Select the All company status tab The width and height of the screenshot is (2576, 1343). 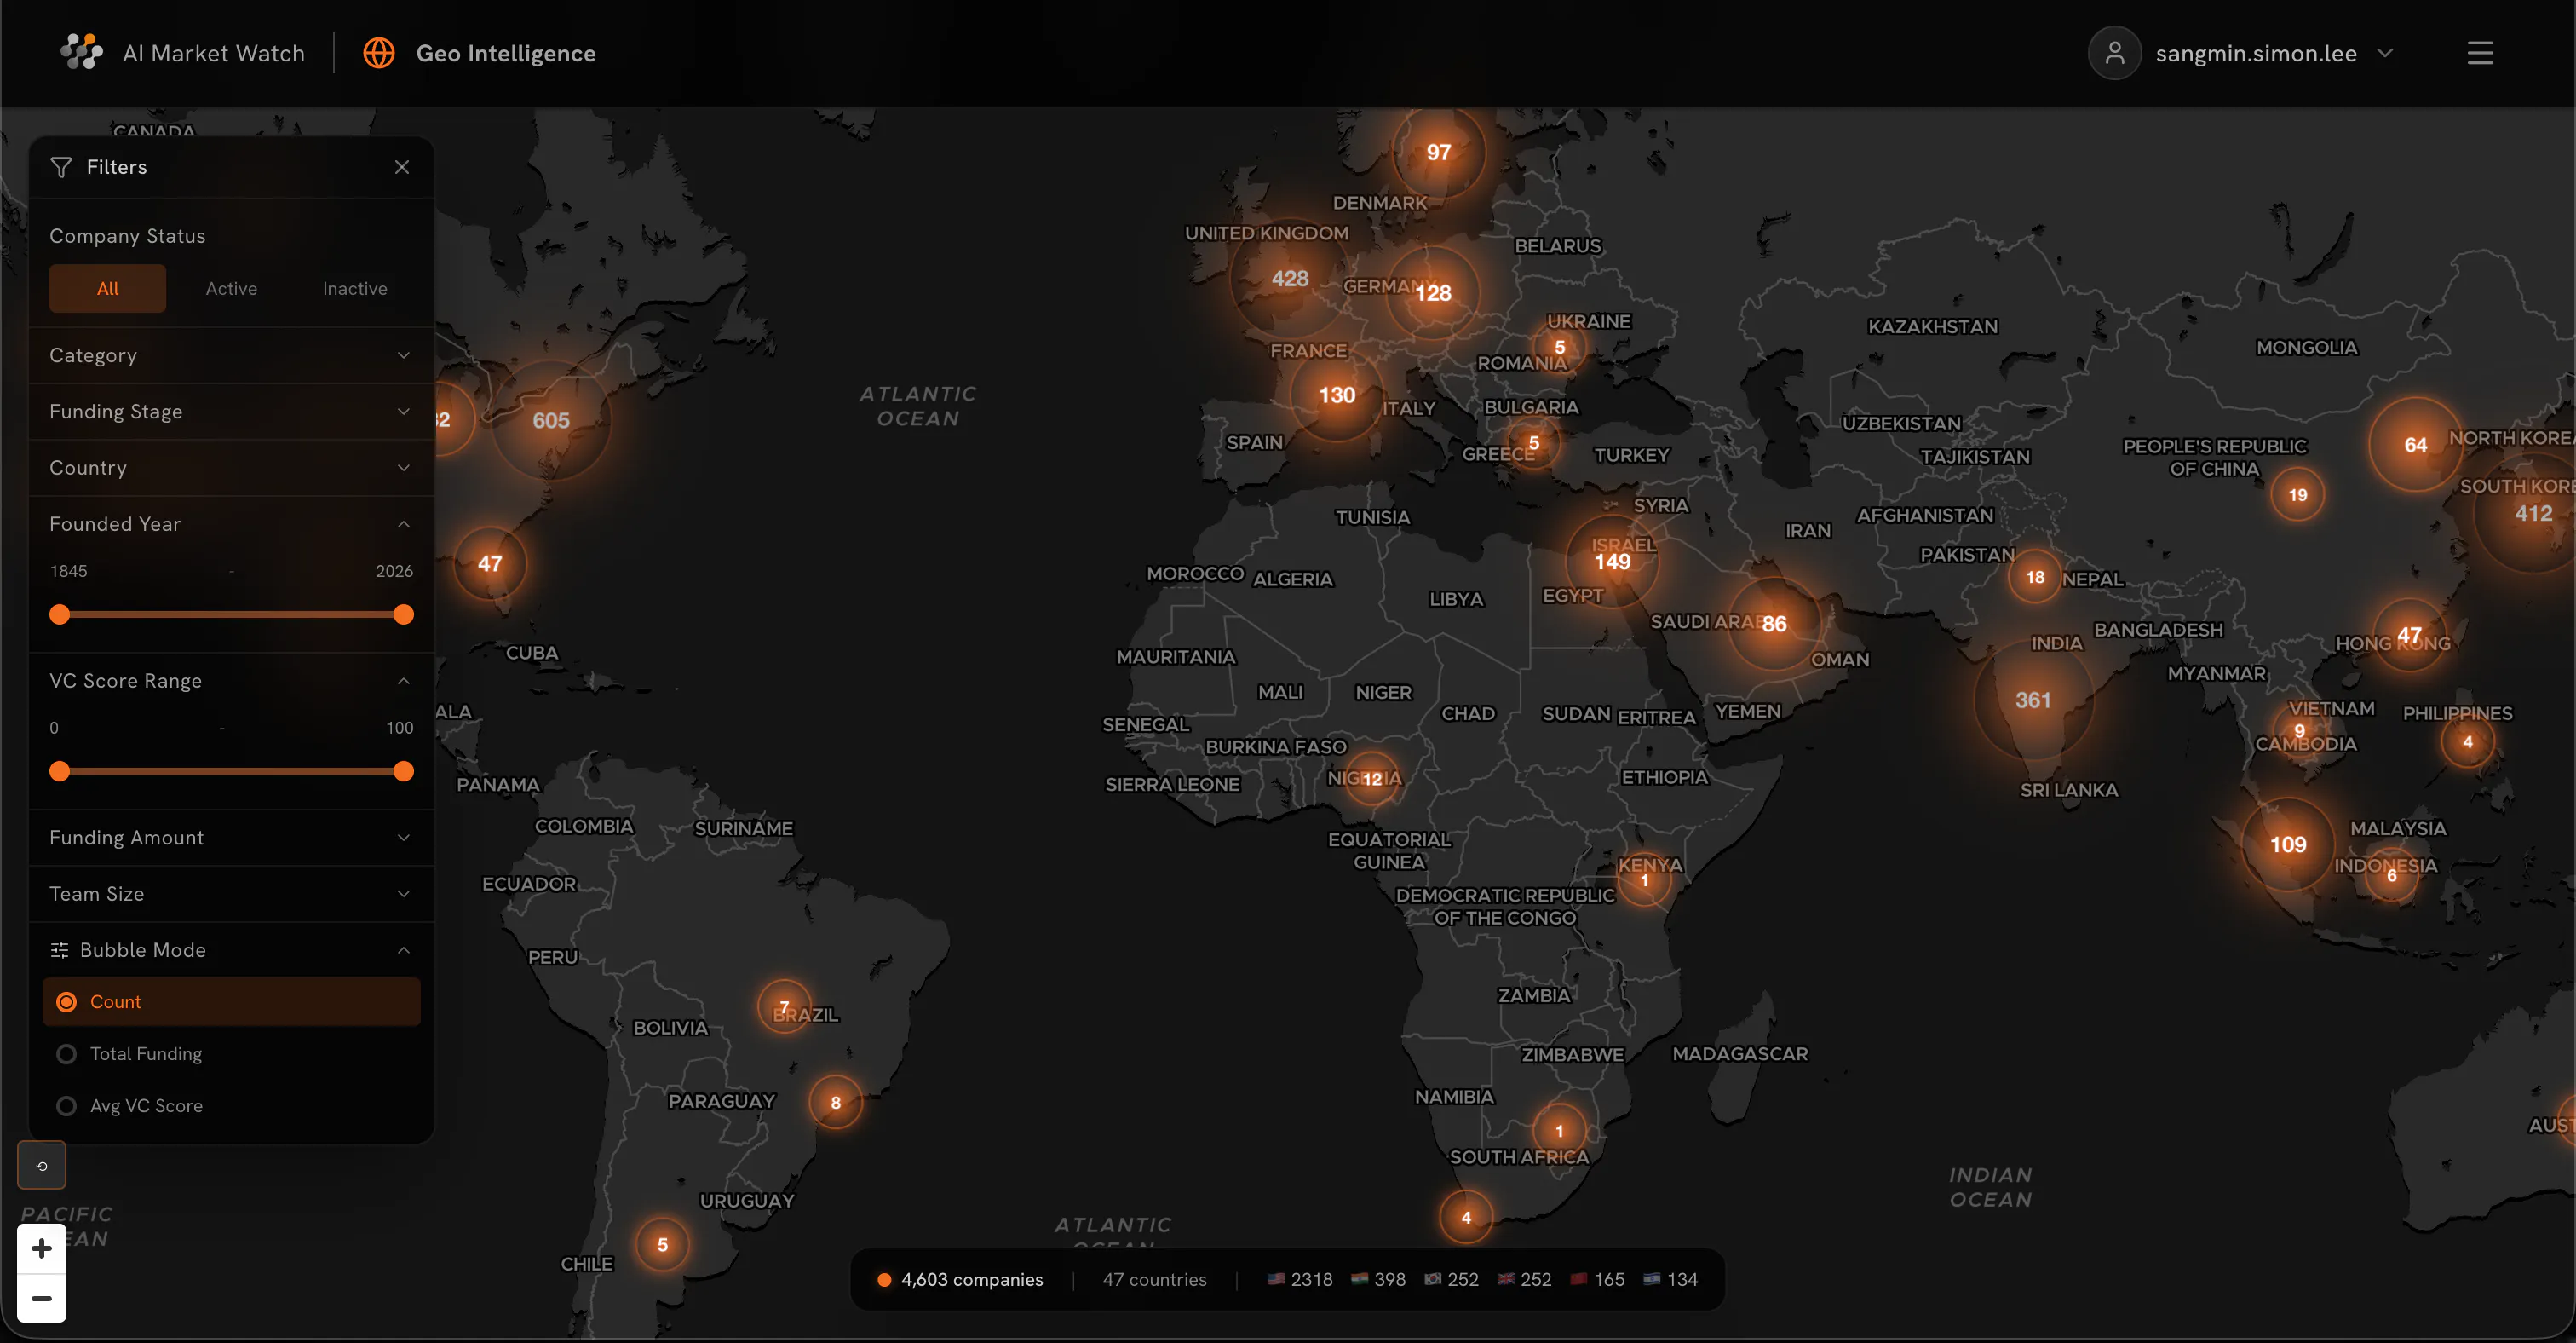coord(108,289)
